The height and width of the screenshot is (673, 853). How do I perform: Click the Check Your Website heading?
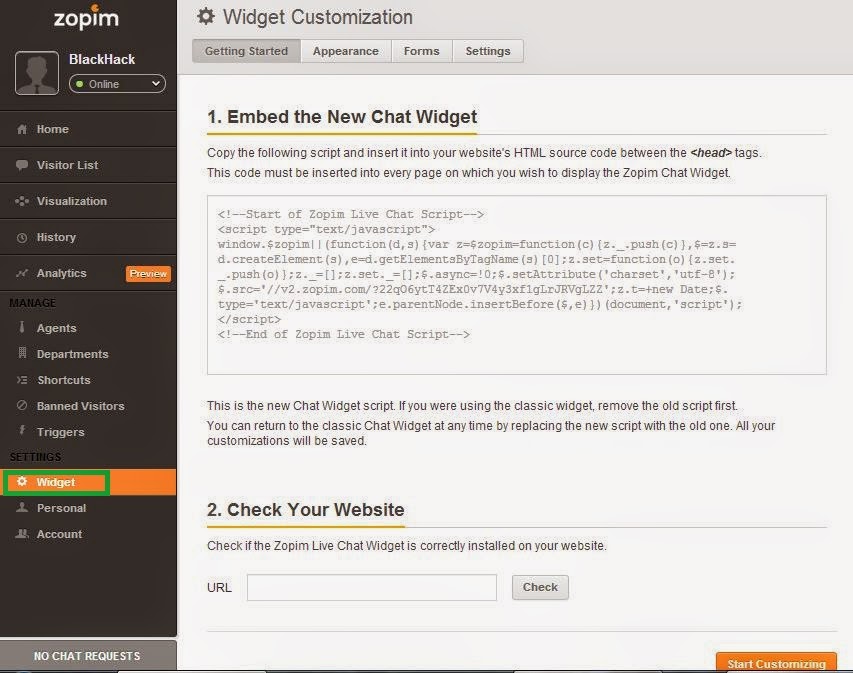tap(306, 510)
